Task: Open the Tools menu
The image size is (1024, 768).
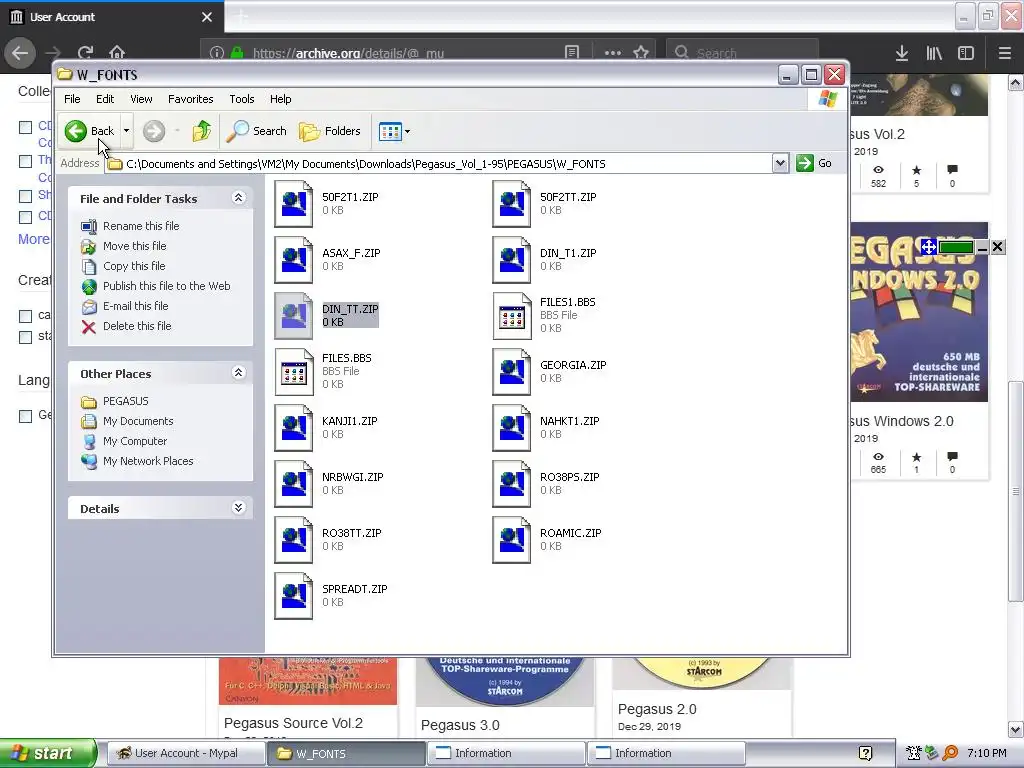Action: pyautogui.click(x=242, y=99)
